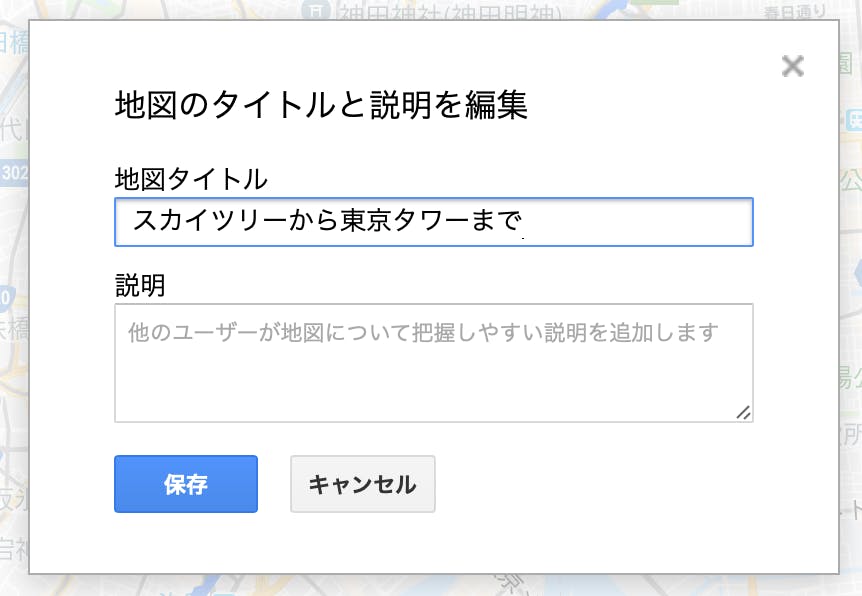Click the キャンセル cancel button
Image resolution: width=862 pixels, height=596 pixels.
tap(363, 484)
